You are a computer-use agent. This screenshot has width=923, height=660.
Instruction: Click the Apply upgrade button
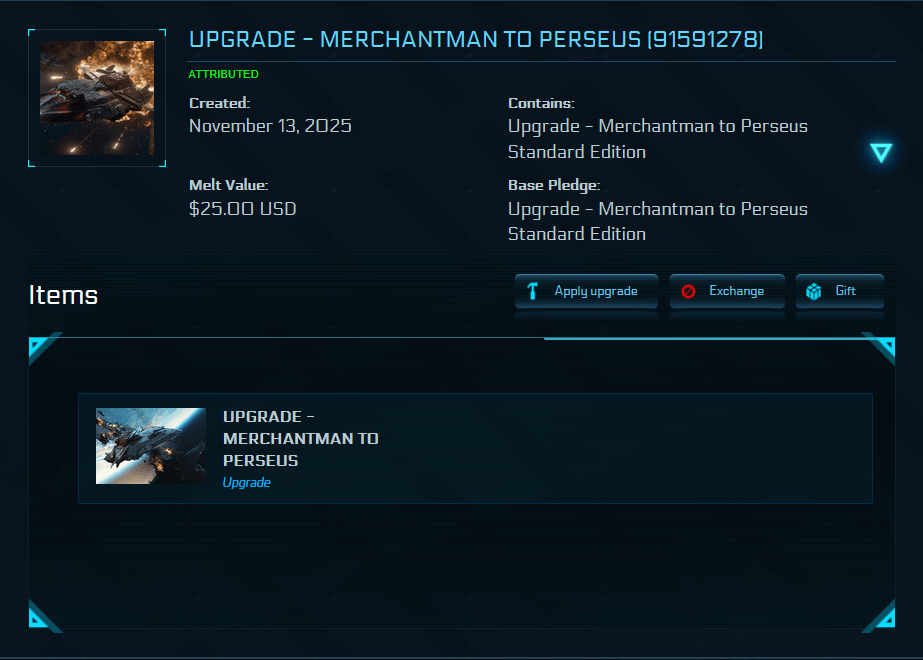click(586, 291)
